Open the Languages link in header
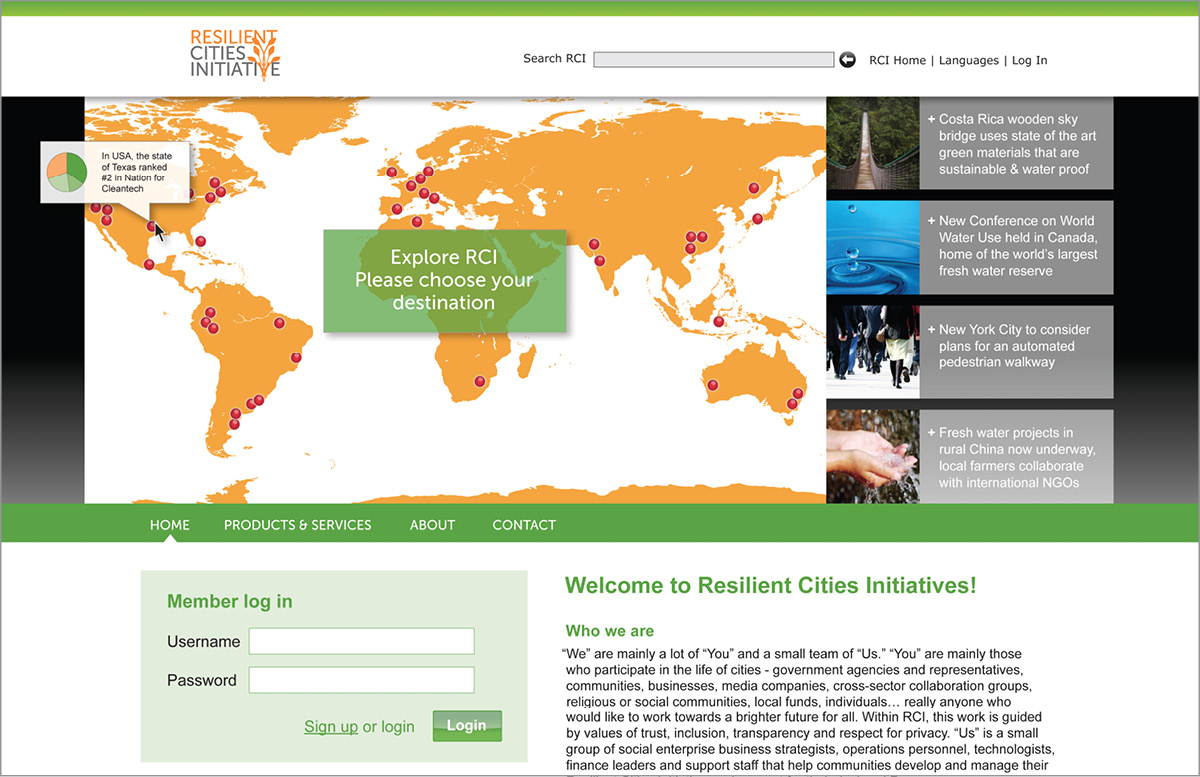The image size is (1200, 777). (x=968, y=61)
